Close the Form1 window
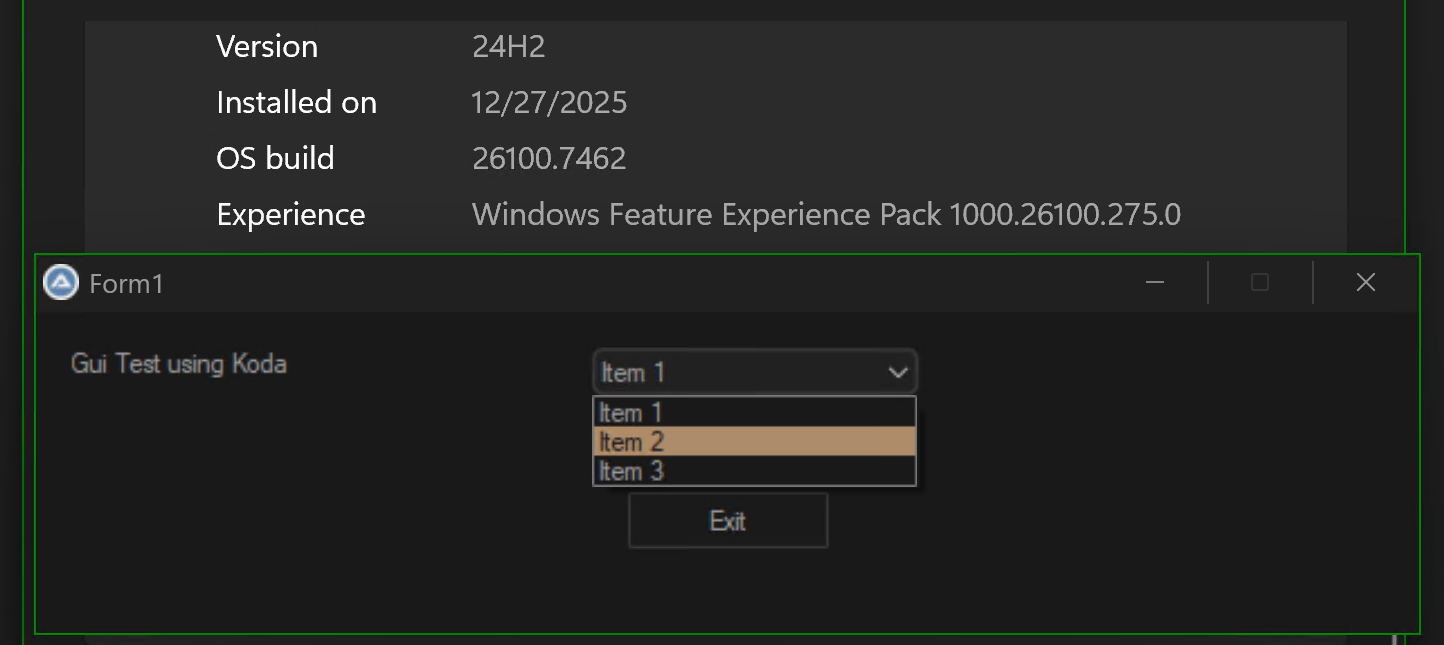 tap(1366, 283)
